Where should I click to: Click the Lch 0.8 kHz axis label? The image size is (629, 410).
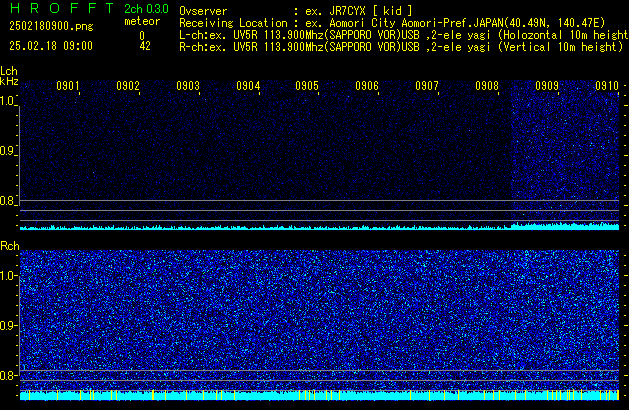[8, 201]
